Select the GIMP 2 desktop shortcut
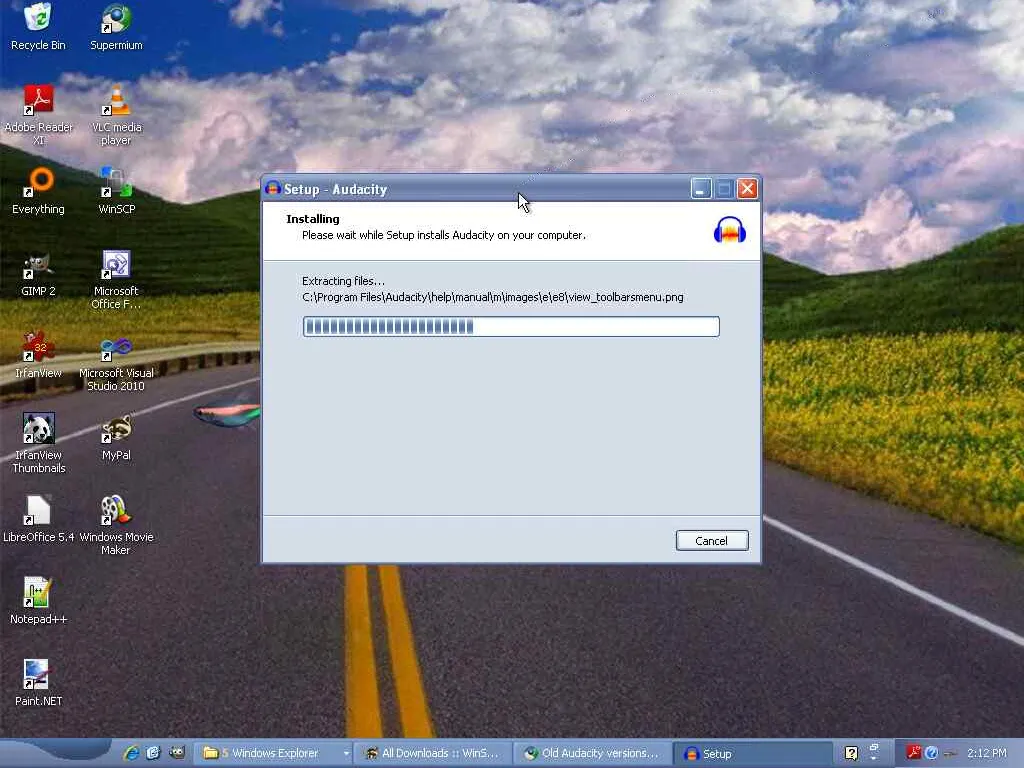The image size is (1024, 768). coord(38,274)
